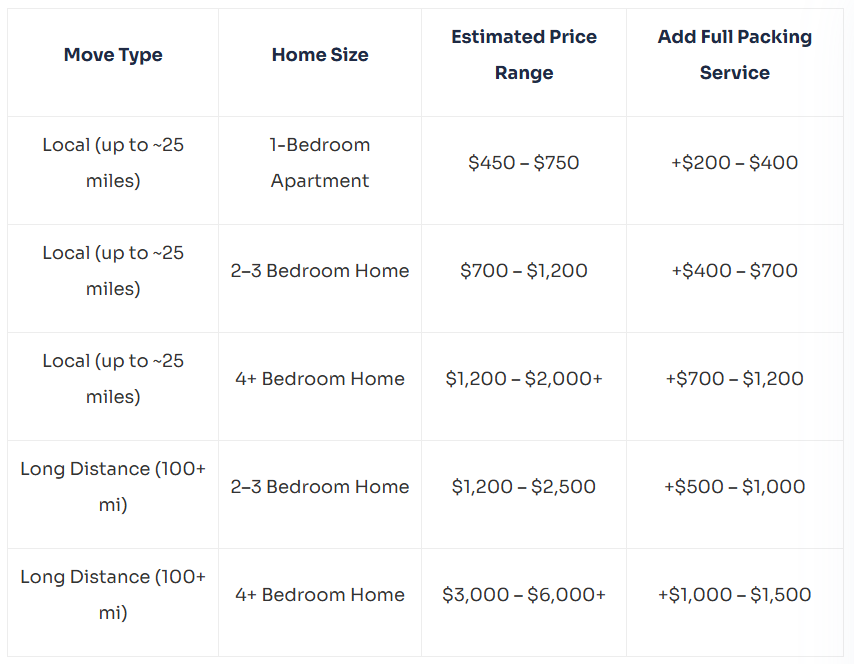The image size is (854, 664).
Task: Select the +$1,000 – $1,500 packing cell
Action: coord(735,594)
